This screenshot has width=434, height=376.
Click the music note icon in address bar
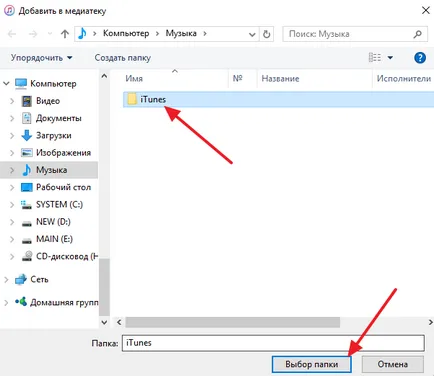[x=82, y=34]
